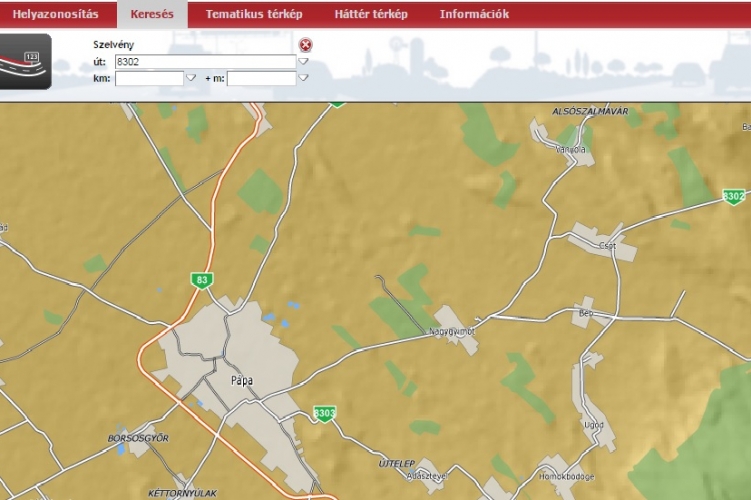Click the út input field containing 8302

(205, 62)
